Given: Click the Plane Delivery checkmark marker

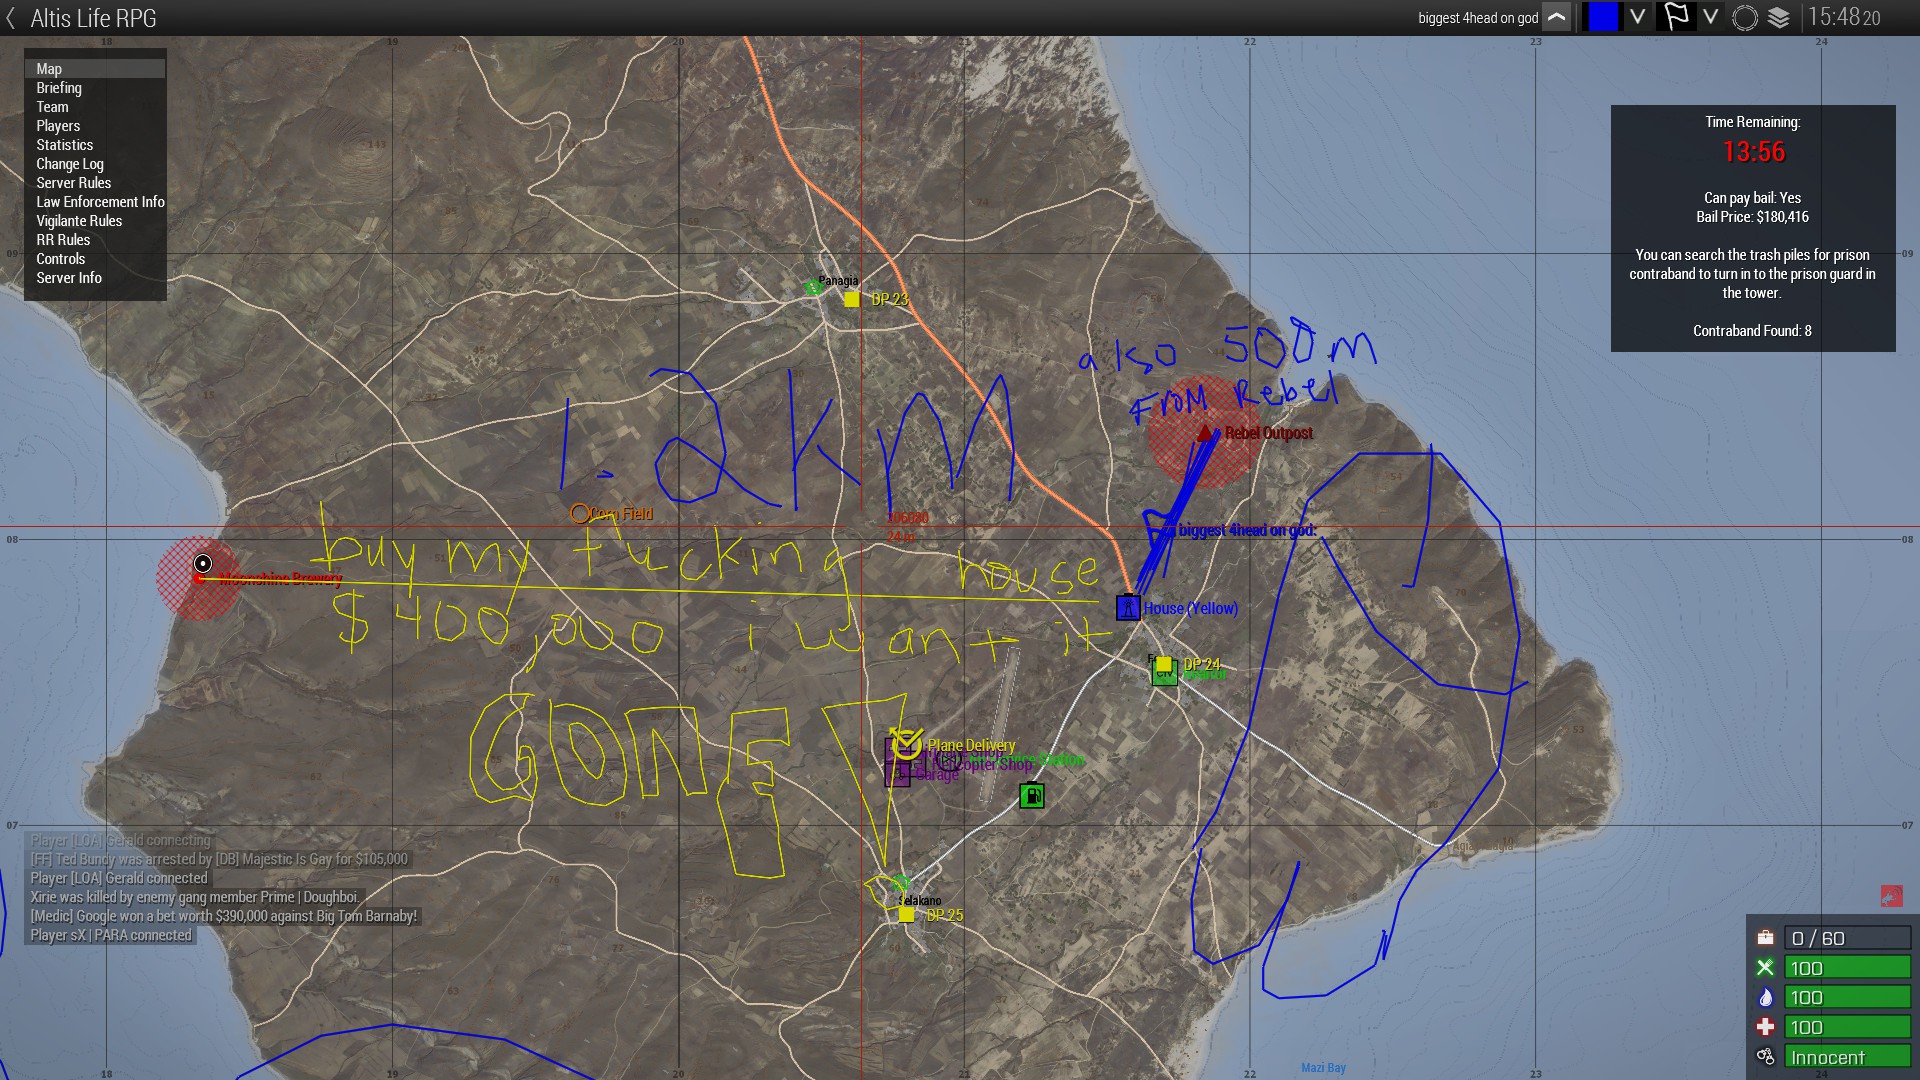Looking at the screenshot, I should point(906,744).
